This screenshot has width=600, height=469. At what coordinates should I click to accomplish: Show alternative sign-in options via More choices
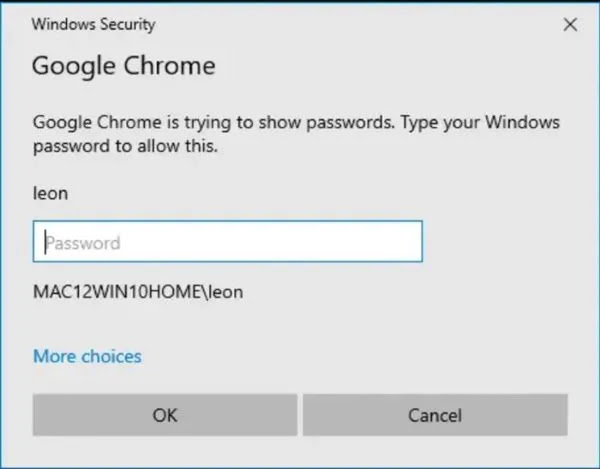pyautogui.click(x=87, y=356)
